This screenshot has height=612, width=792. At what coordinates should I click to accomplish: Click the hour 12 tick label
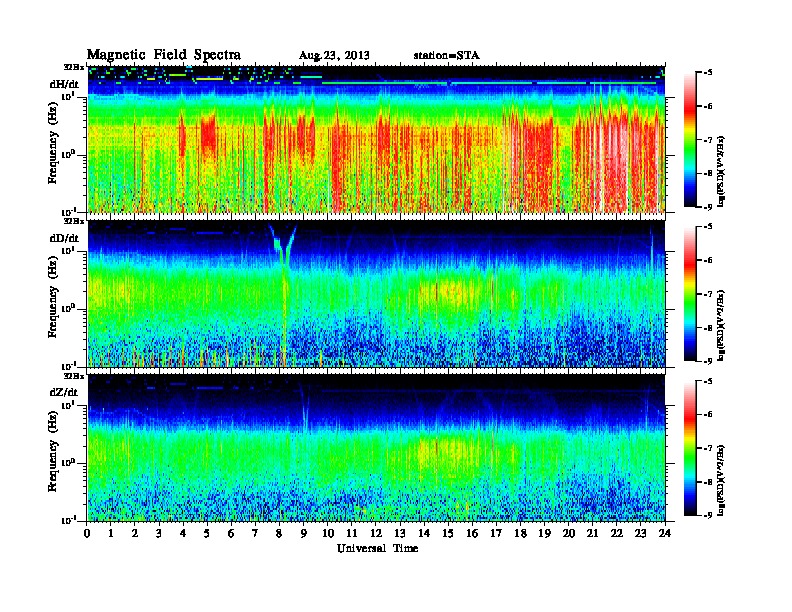click(x=376, y=533)
